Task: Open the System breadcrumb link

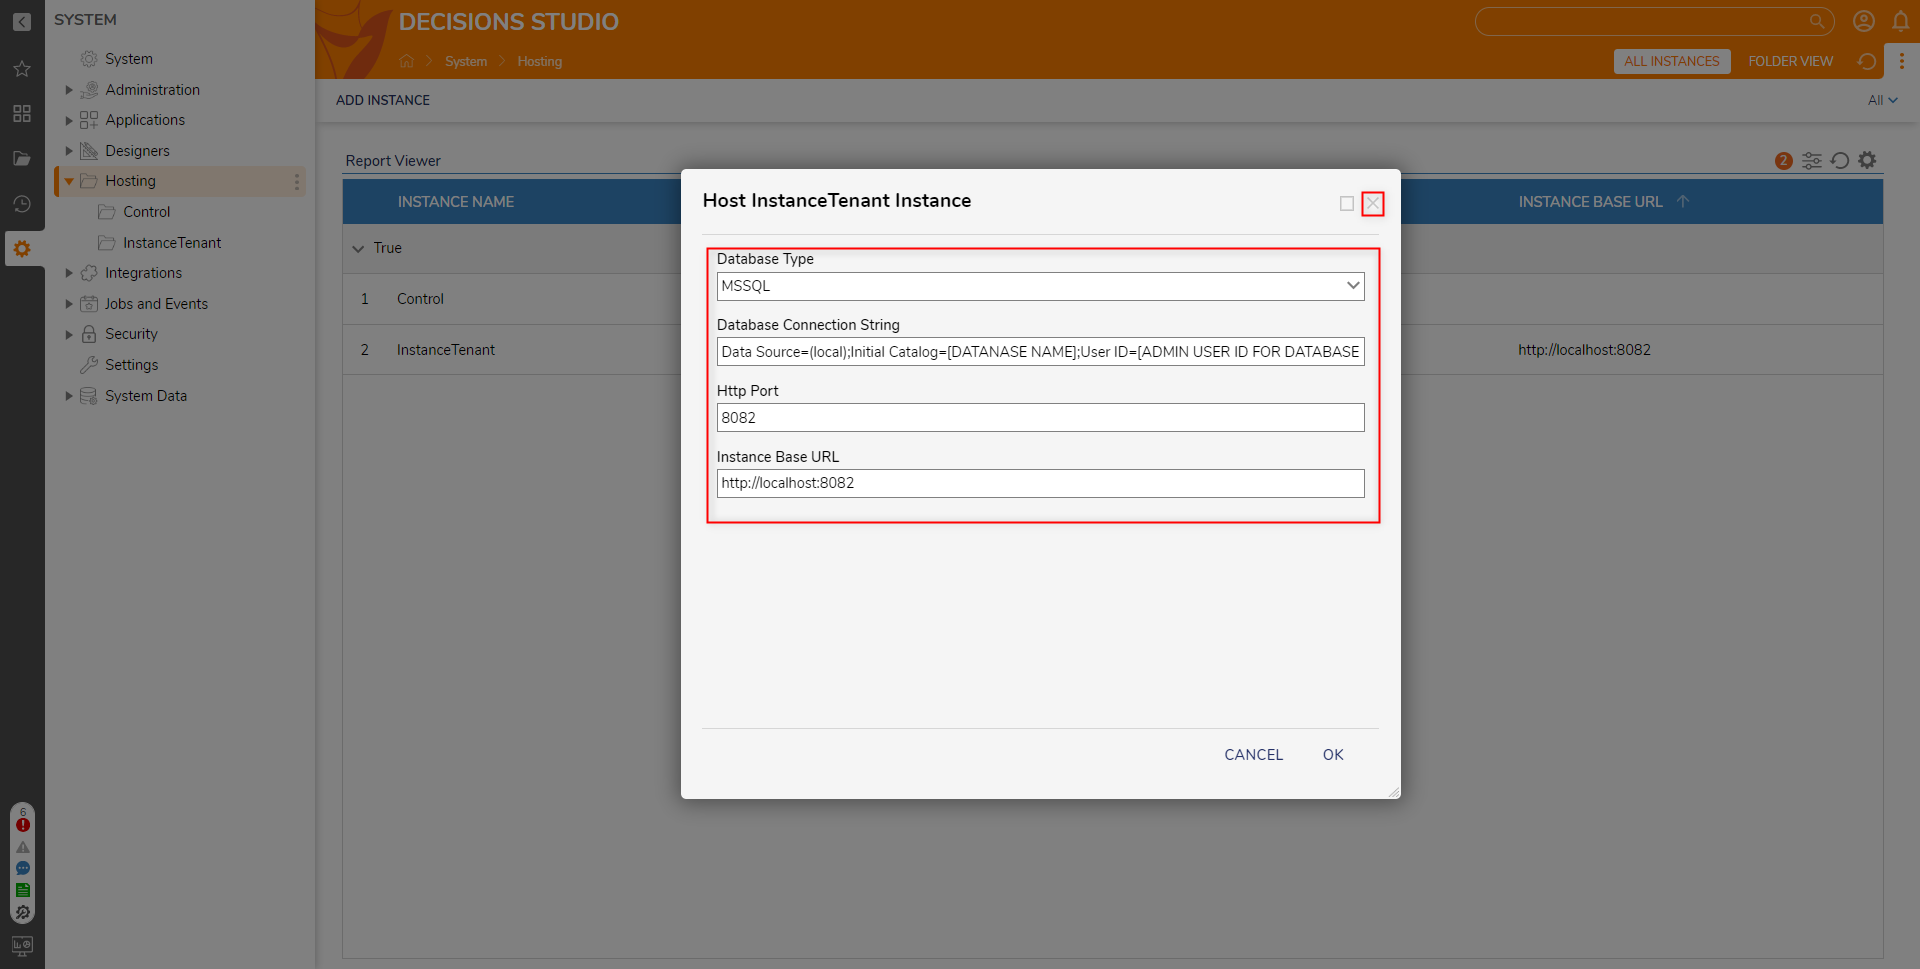Action: pos(466,61)
